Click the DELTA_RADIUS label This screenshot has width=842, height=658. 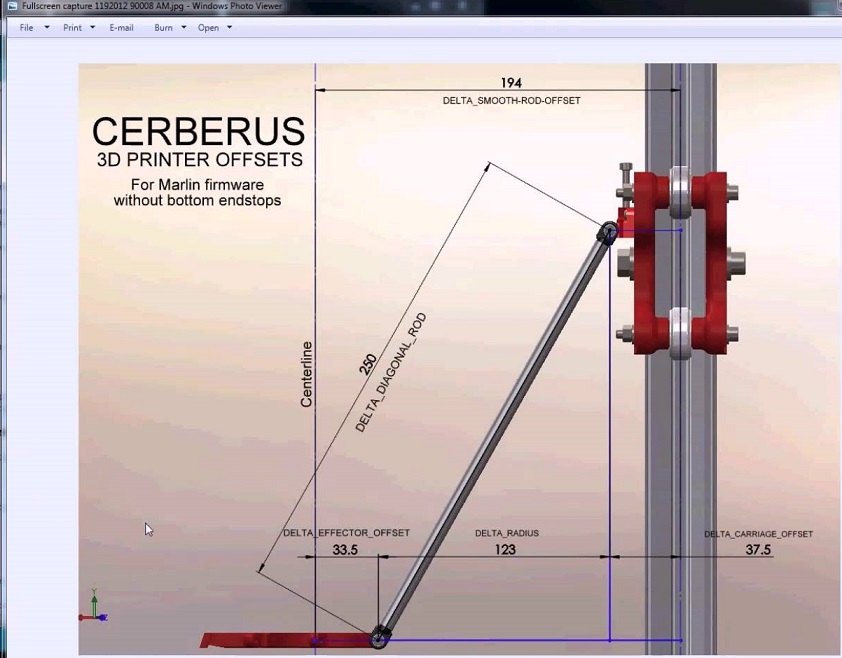pos(507,533)
